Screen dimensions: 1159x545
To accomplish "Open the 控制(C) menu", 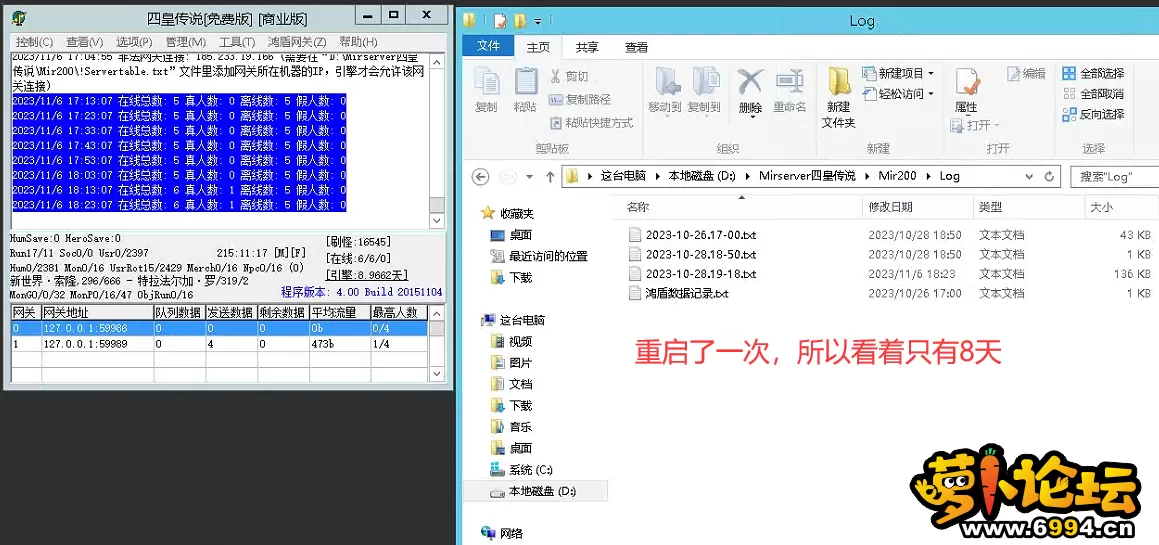I will pyautogui.click(x=35, y=42).
